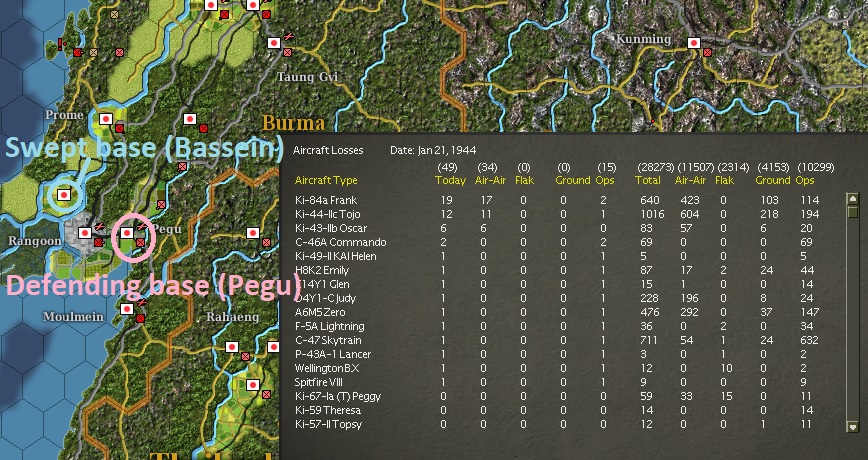Click the red unit marker beside Kunming

707,53
